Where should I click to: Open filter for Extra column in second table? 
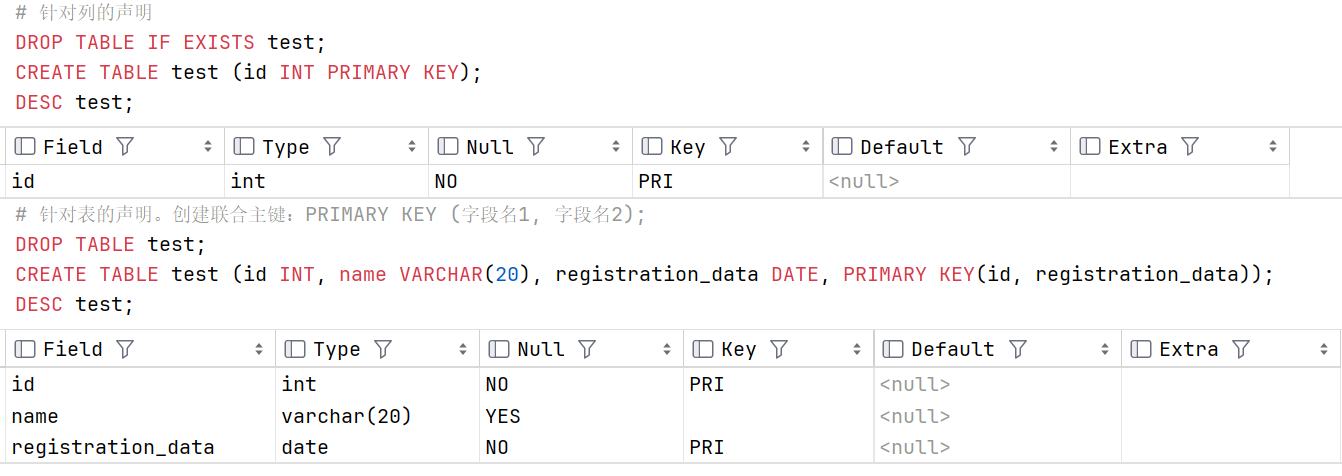(x=1241, y=349)
